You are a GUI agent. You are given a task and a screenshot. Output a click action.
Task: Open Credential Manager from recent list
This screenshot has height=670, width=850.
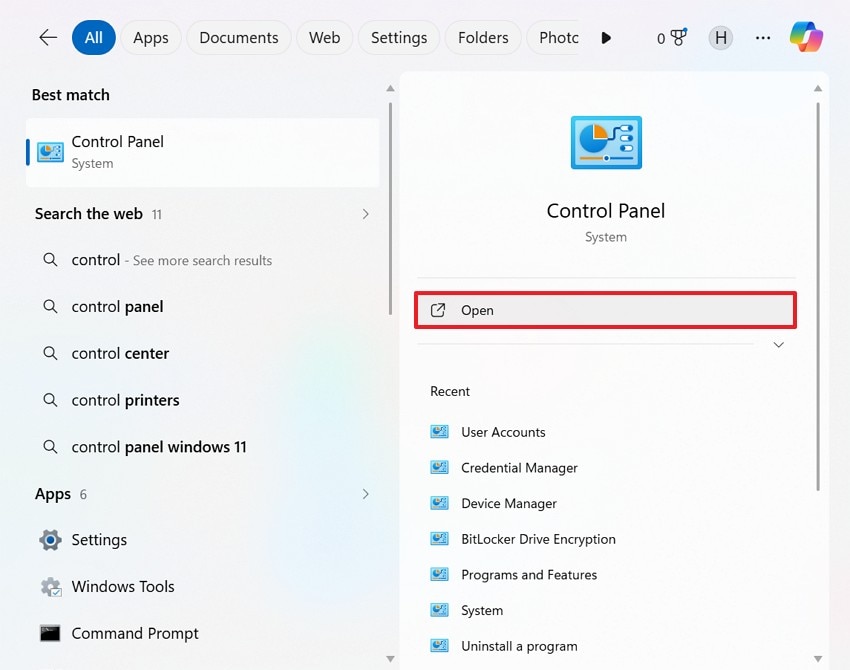519,468
